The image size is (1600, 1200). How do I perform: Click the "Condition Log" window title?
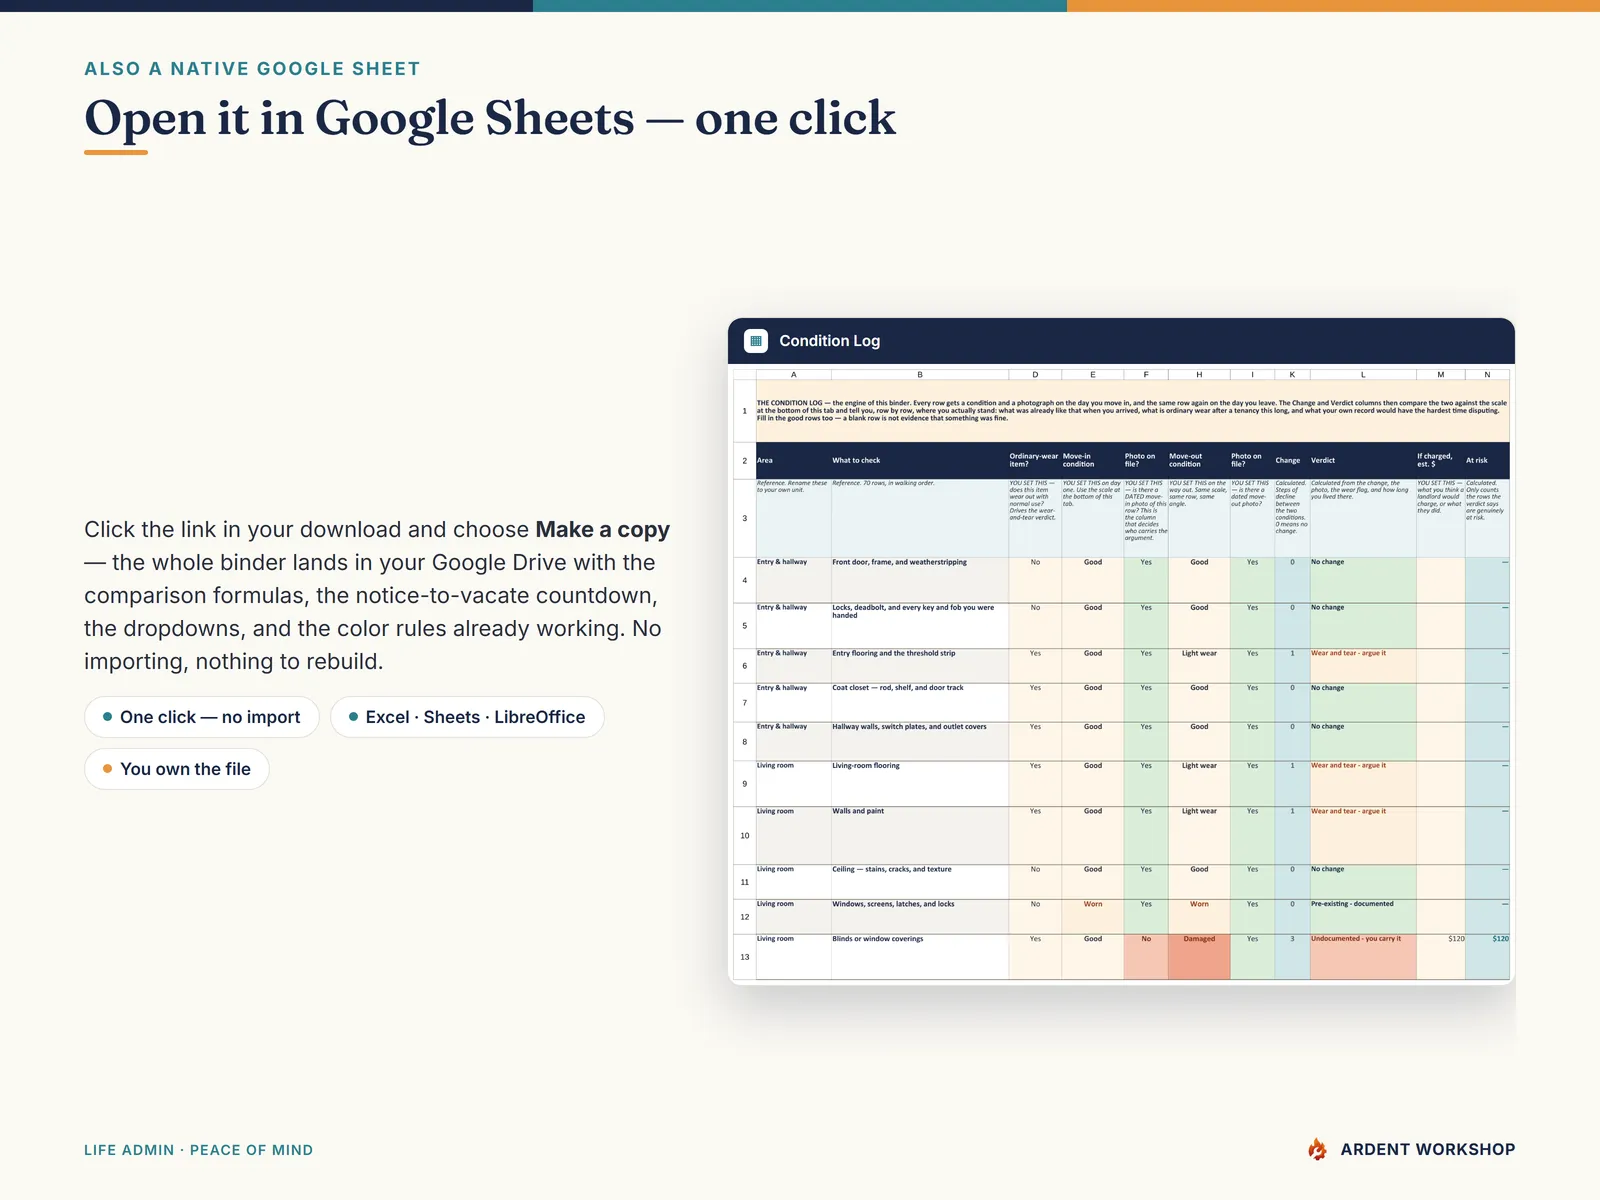click(830, 341)
